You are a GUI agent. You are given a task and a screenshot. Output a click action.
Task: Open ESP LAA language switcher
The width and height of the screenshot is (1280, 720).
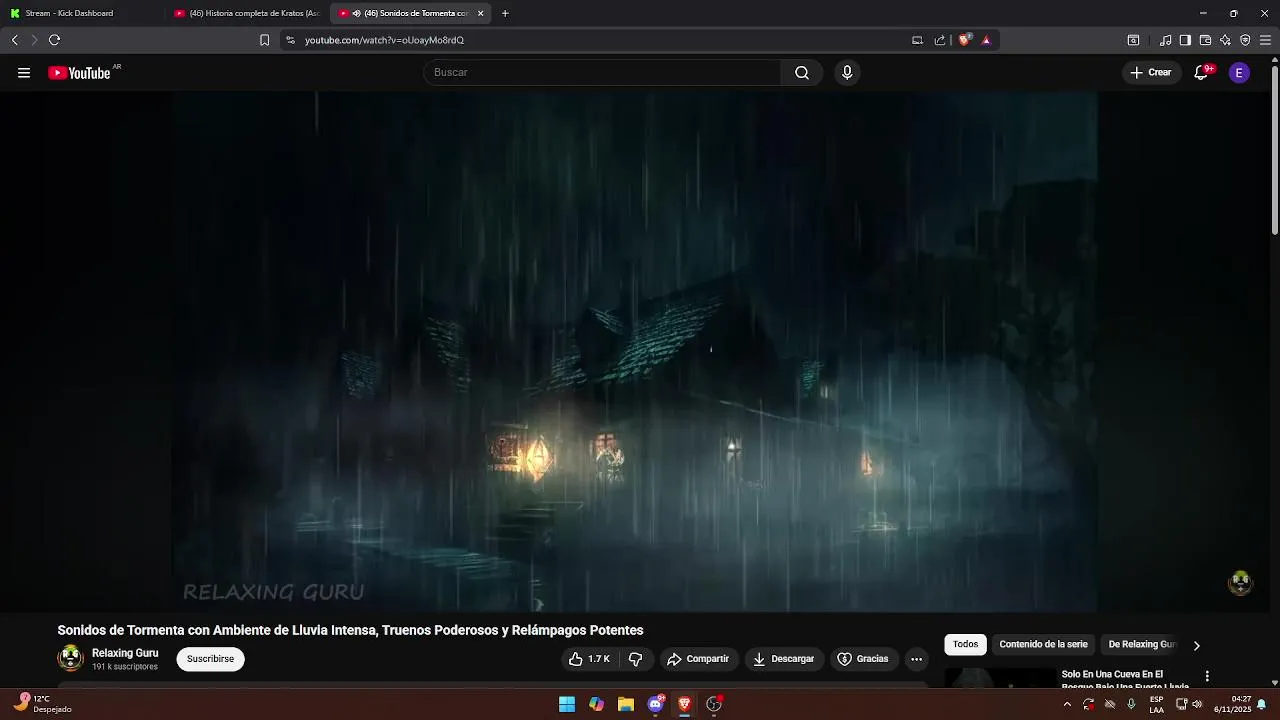click(x=1156, y=704)
